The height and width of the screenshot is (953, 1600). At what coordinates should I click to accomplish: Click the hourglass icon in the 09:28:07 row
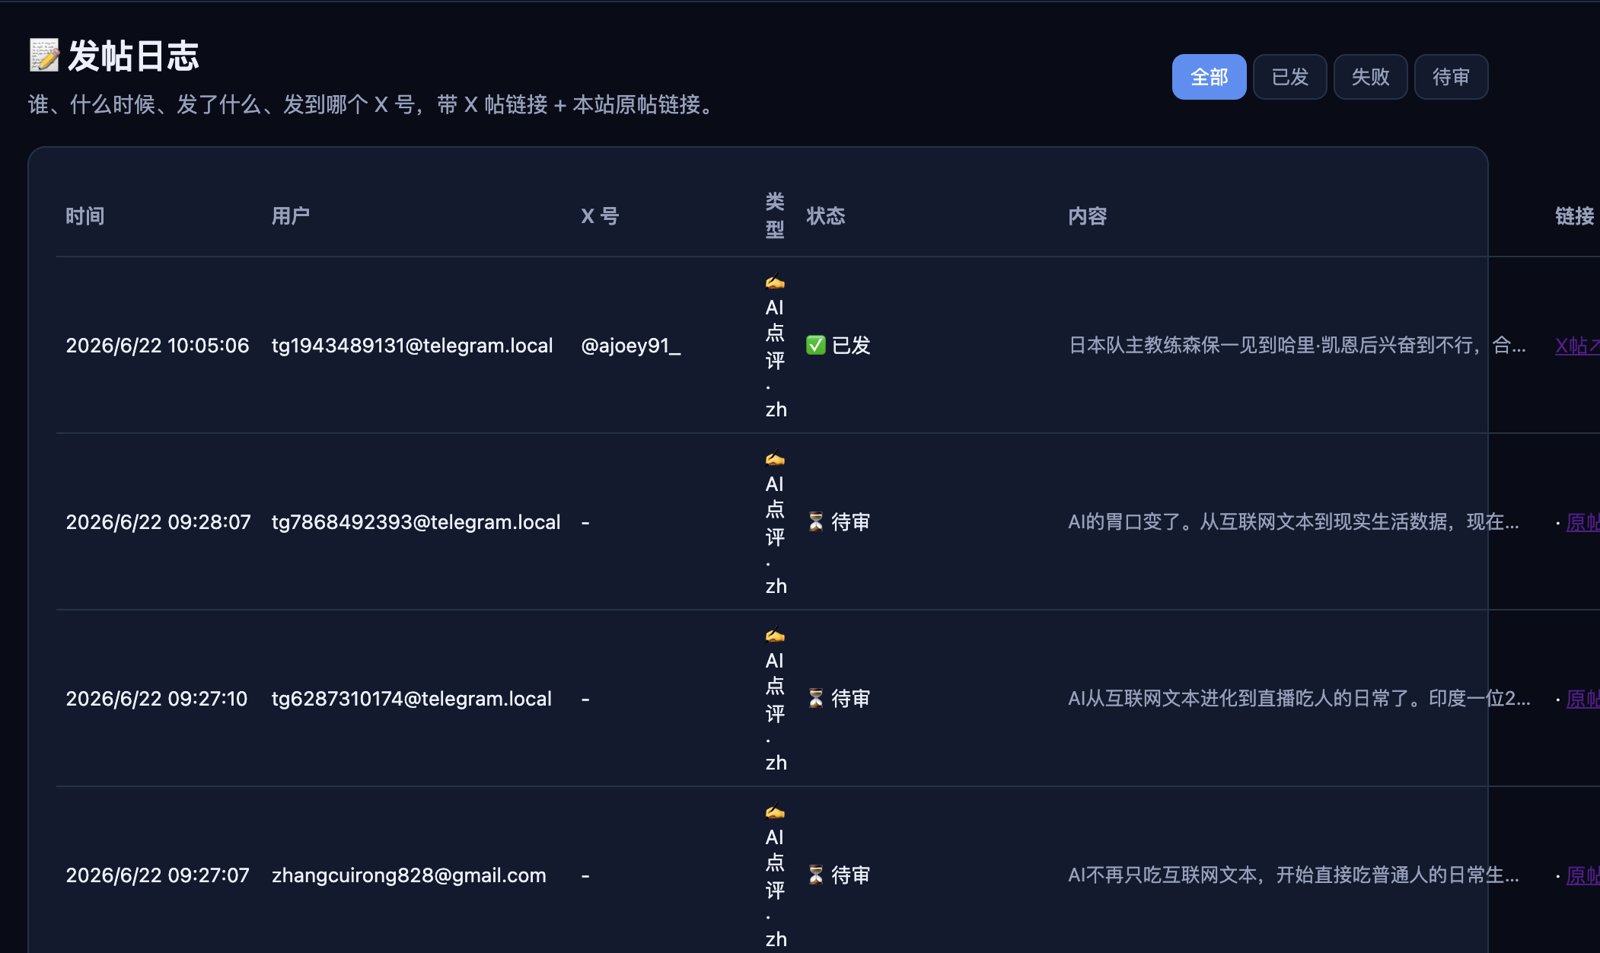click(x=816, y=522)
